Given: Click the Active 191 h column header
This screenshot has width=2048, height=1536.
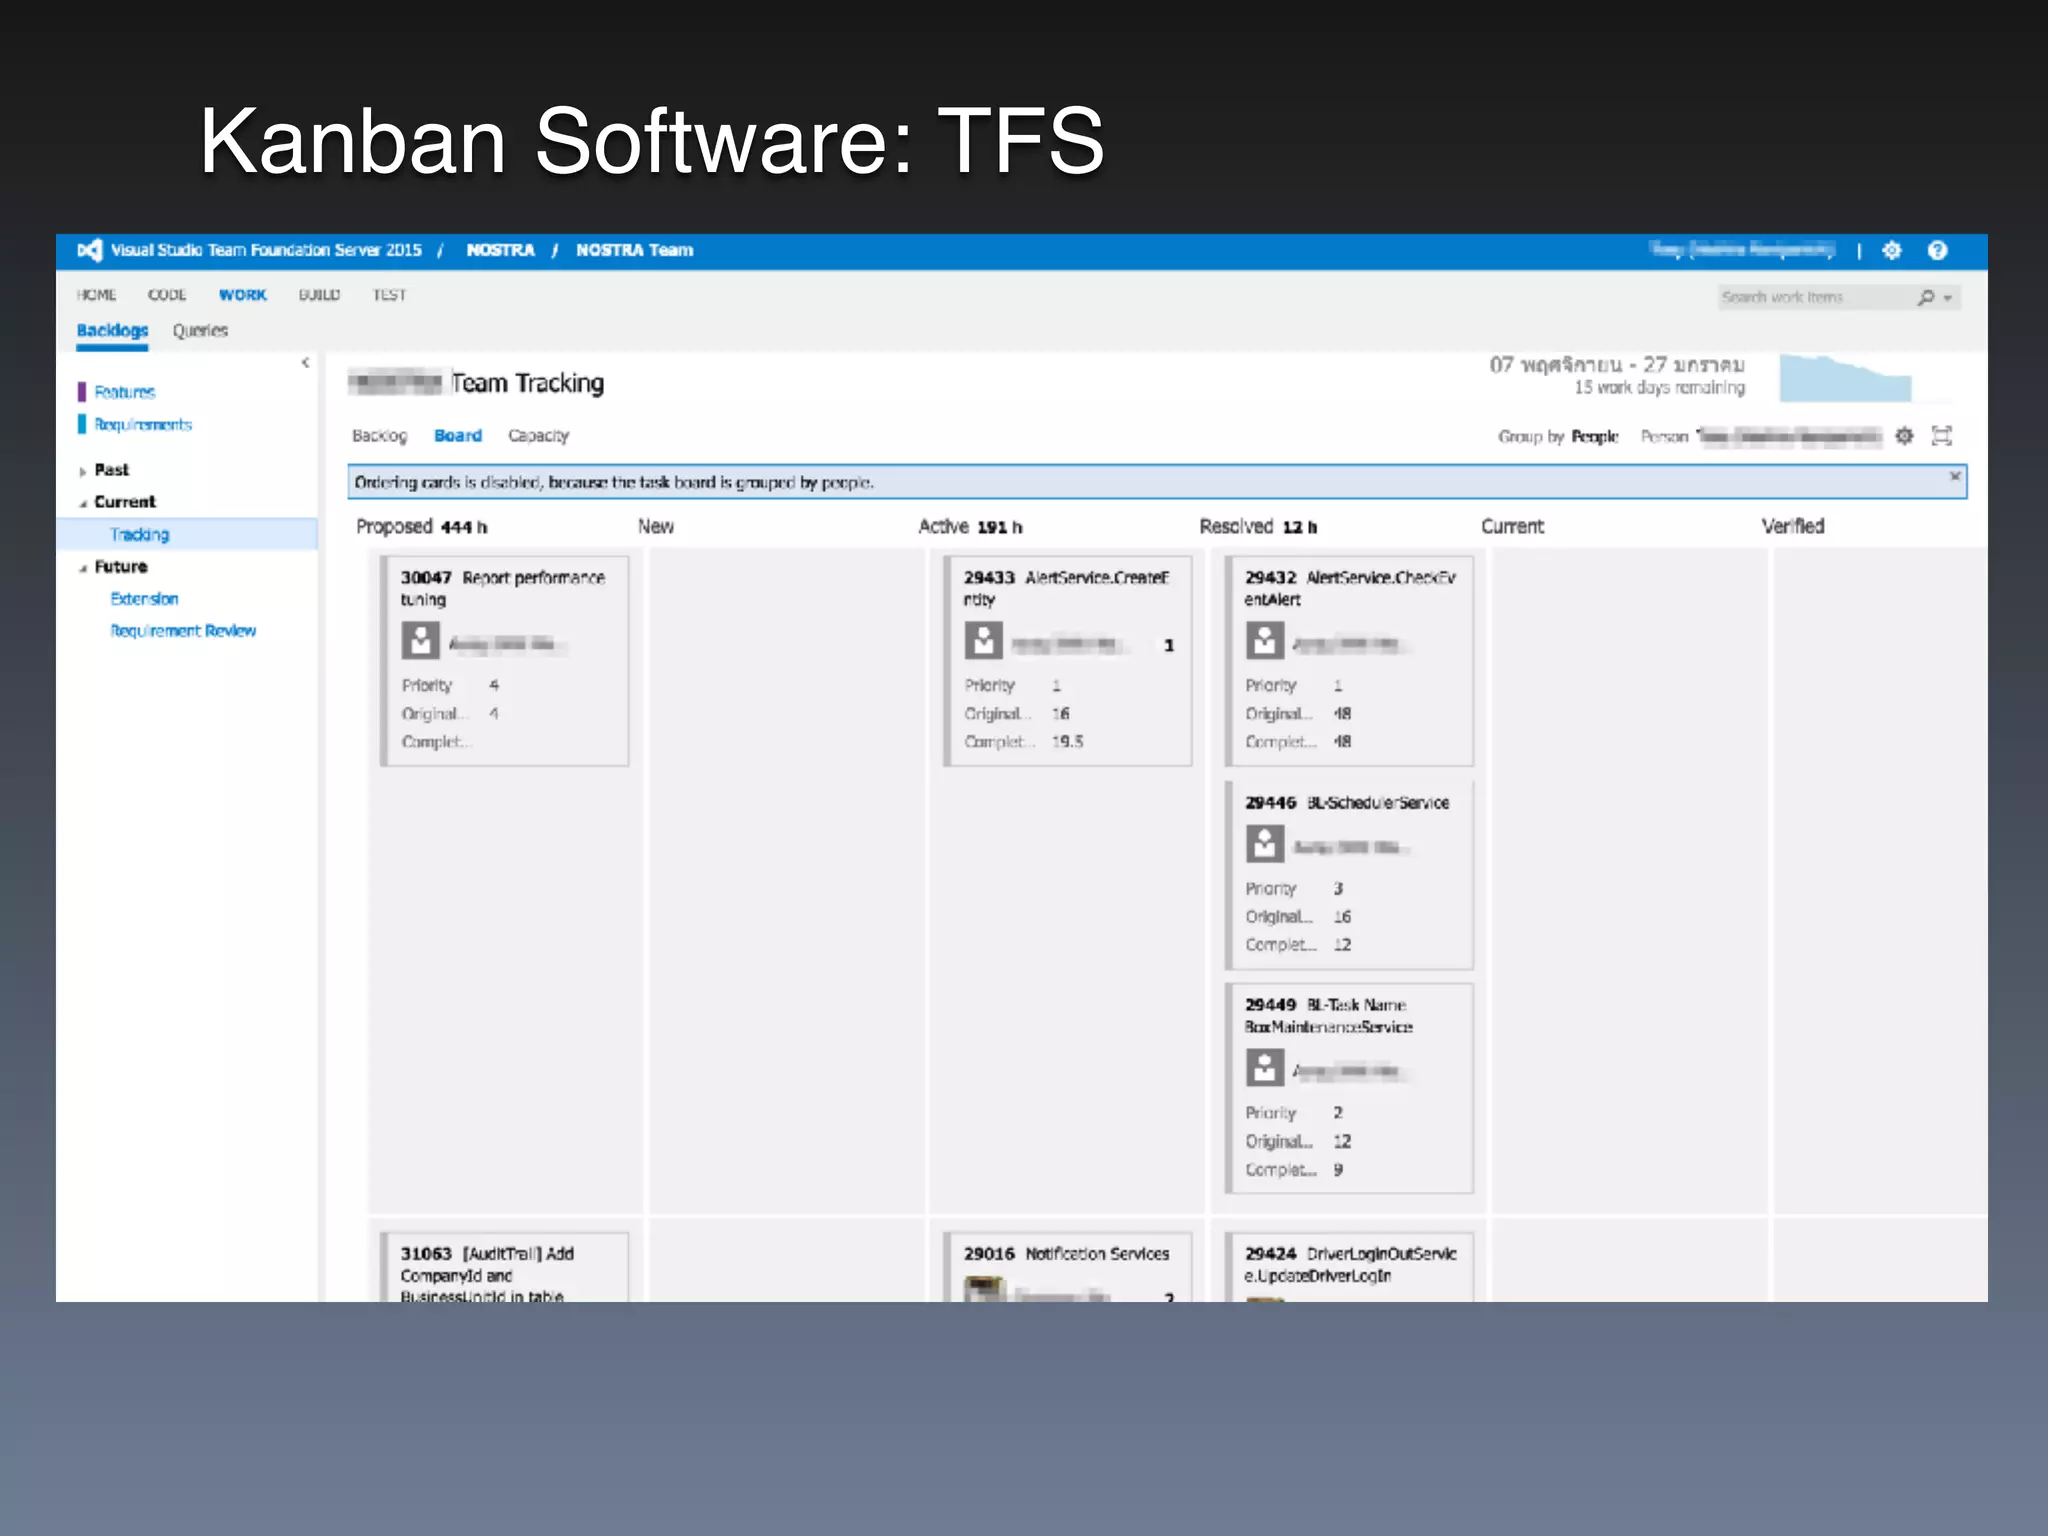Looking at the screenshot, I should click(970, 527).
